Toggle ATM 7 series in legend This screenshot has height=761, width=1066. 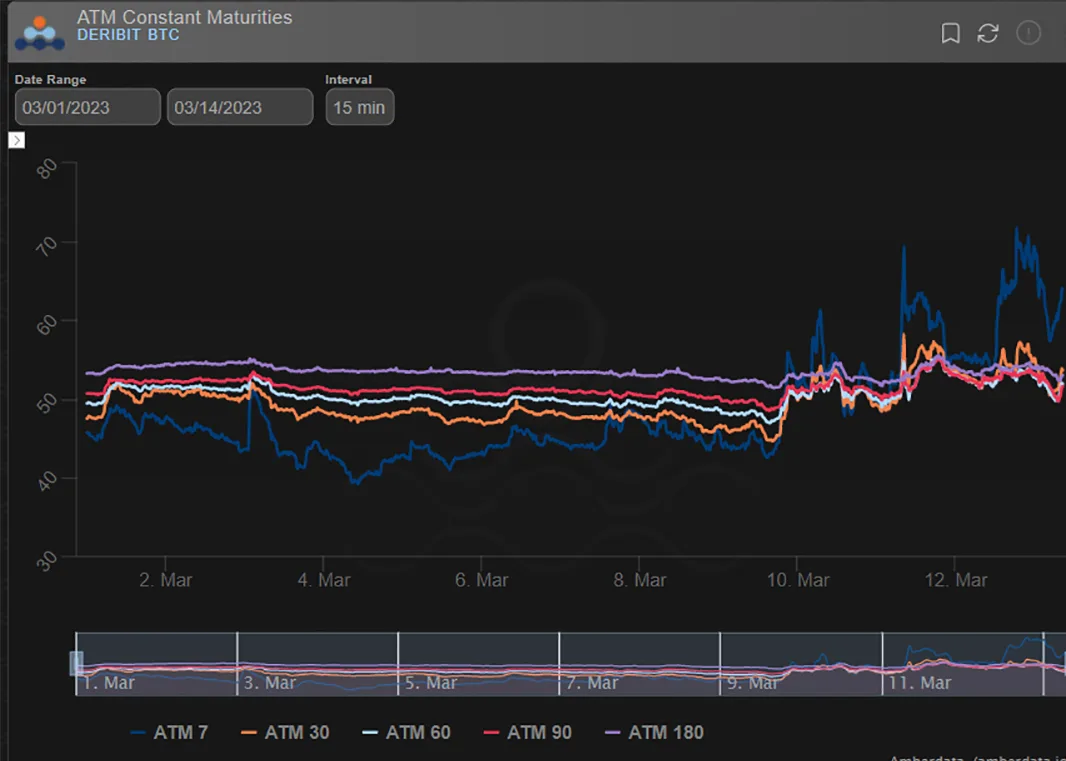click(169, 732)
